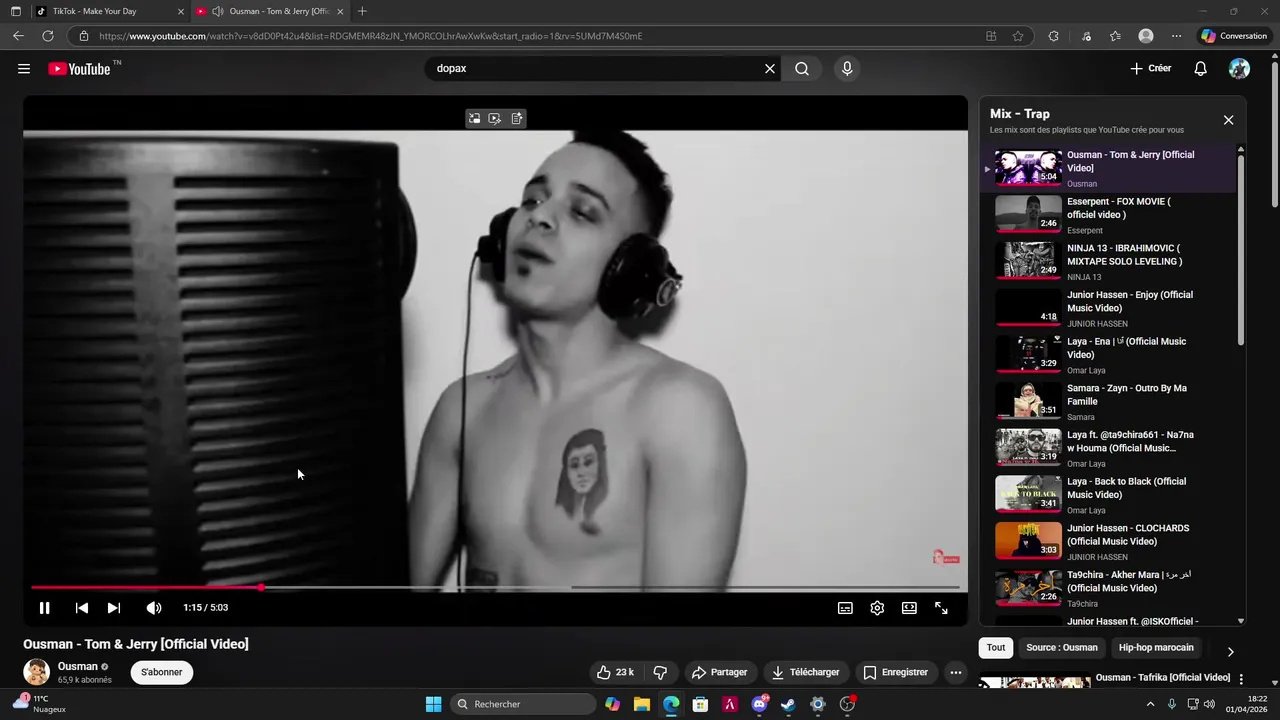Open the YouTube account avatar menu
The image size is (1280, 720).
point(1239,68)
